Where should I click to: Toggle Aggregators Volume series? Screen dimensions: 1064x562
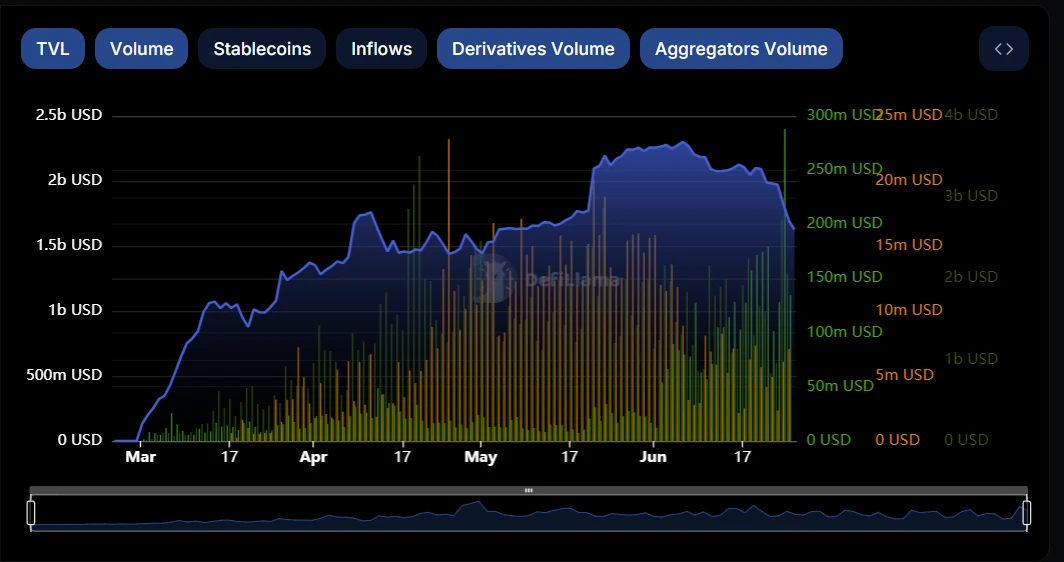point(741,49)
